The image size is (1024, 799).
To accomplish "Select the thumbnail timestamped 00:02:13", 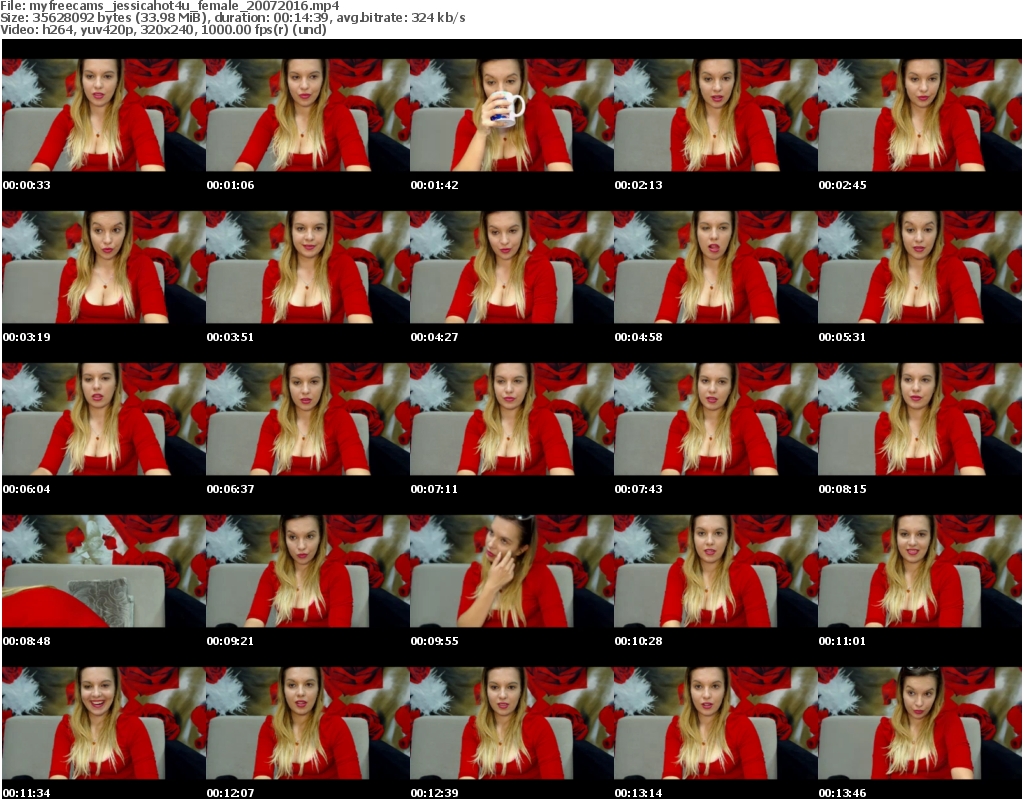I will (716, 115).
